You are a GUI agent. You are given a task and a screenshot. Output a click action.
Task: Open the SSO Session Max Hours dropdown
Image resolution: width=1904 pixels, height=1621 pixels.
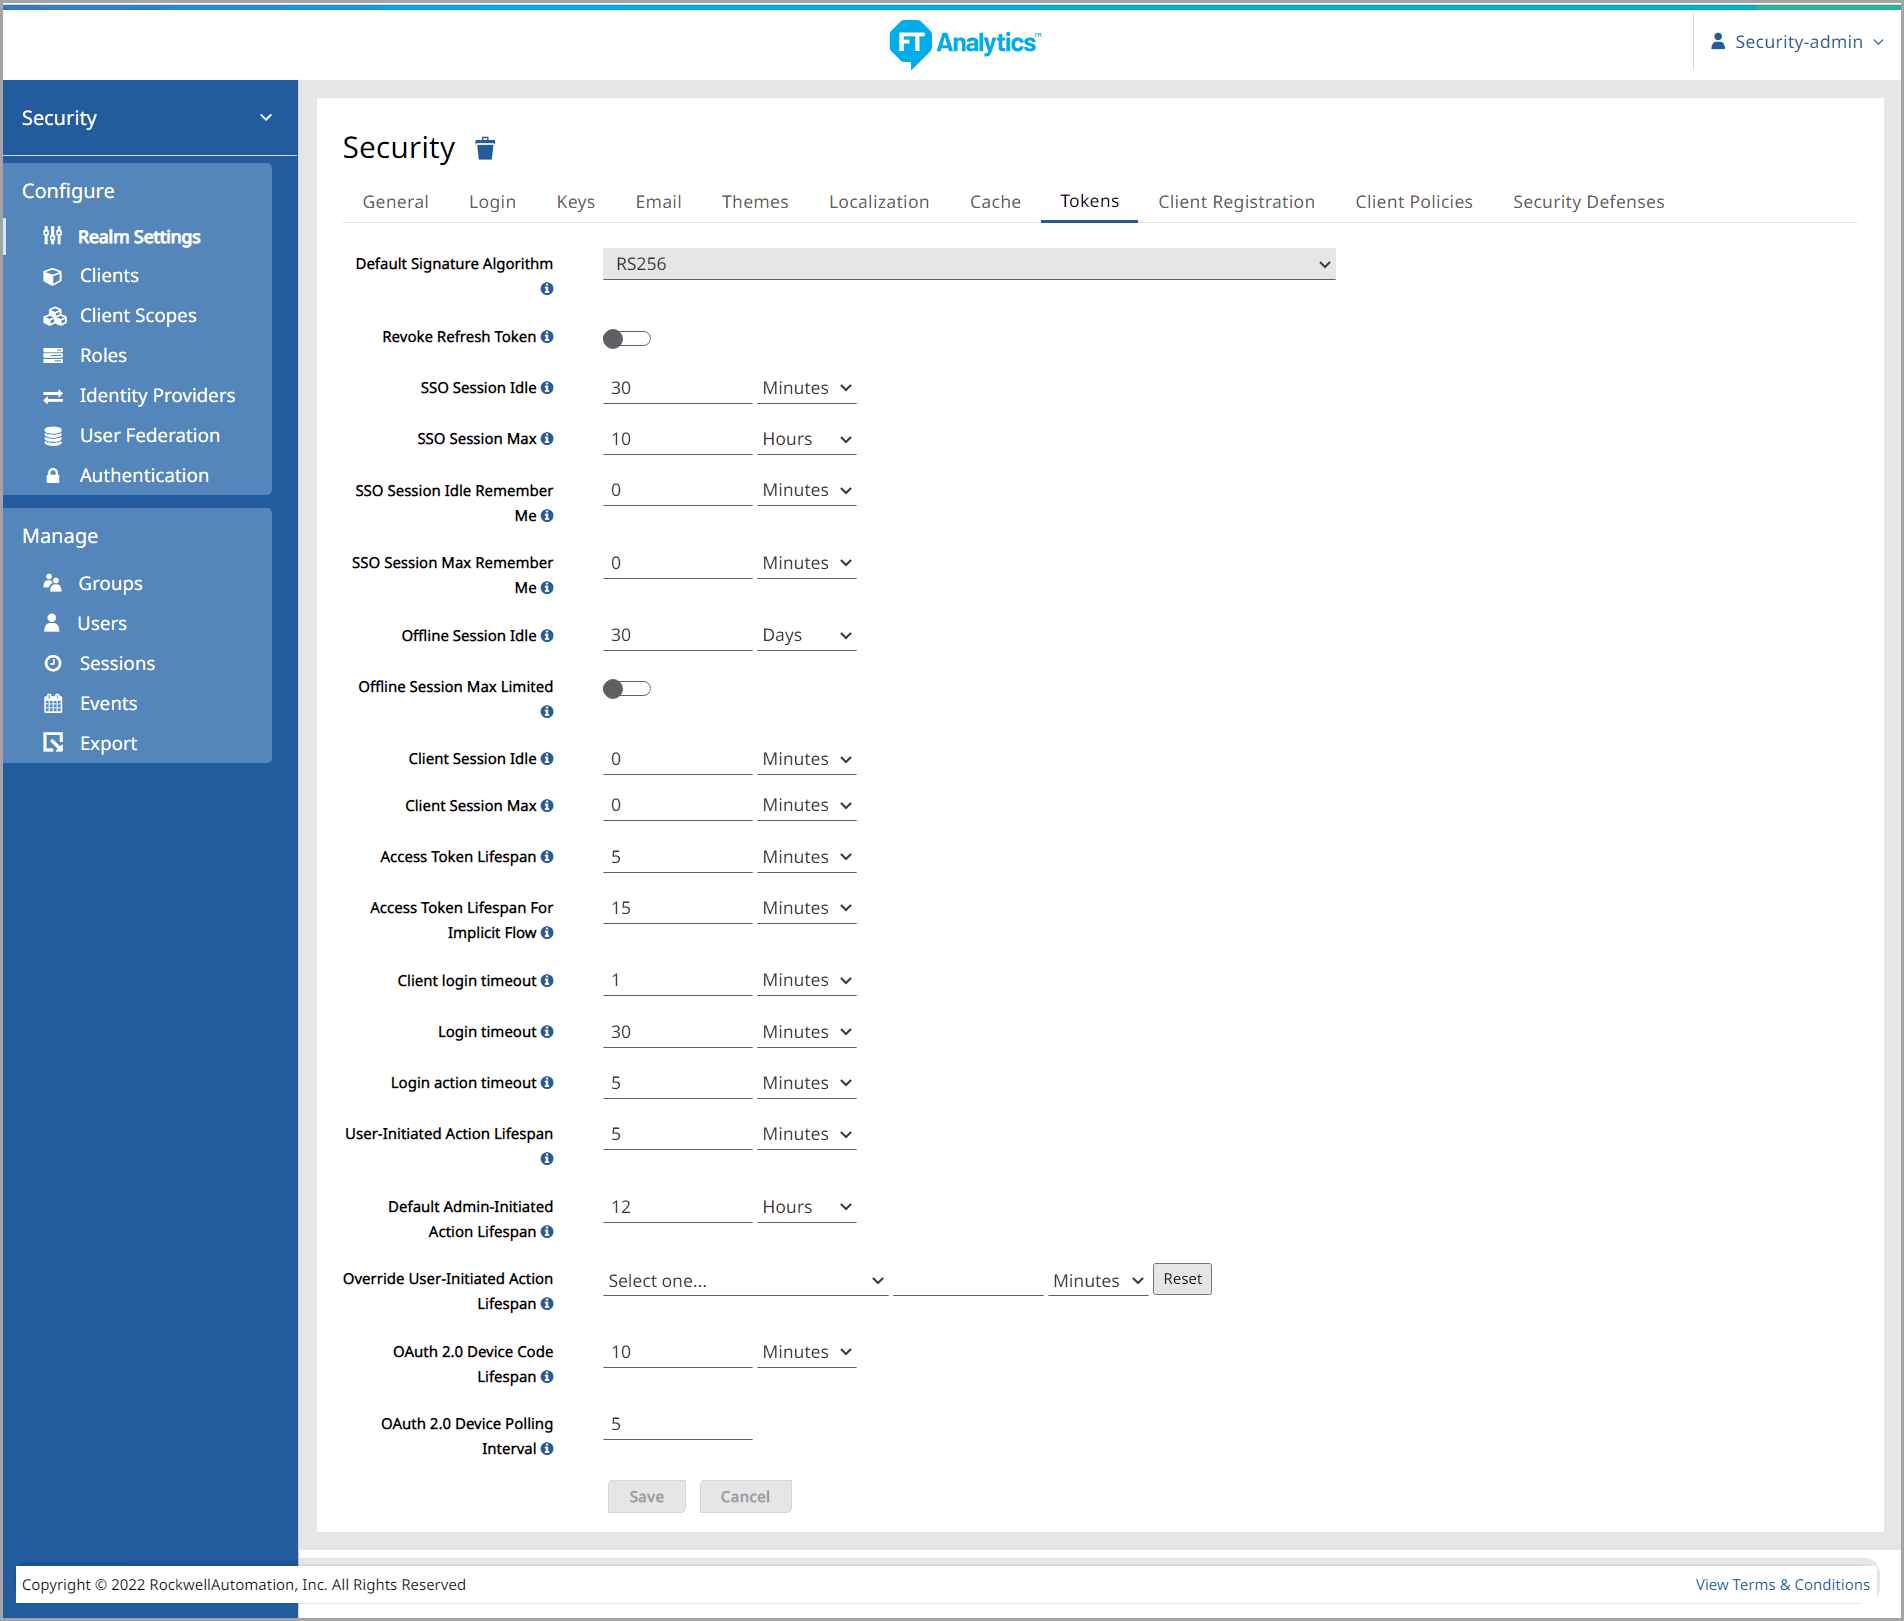point(807,439)
